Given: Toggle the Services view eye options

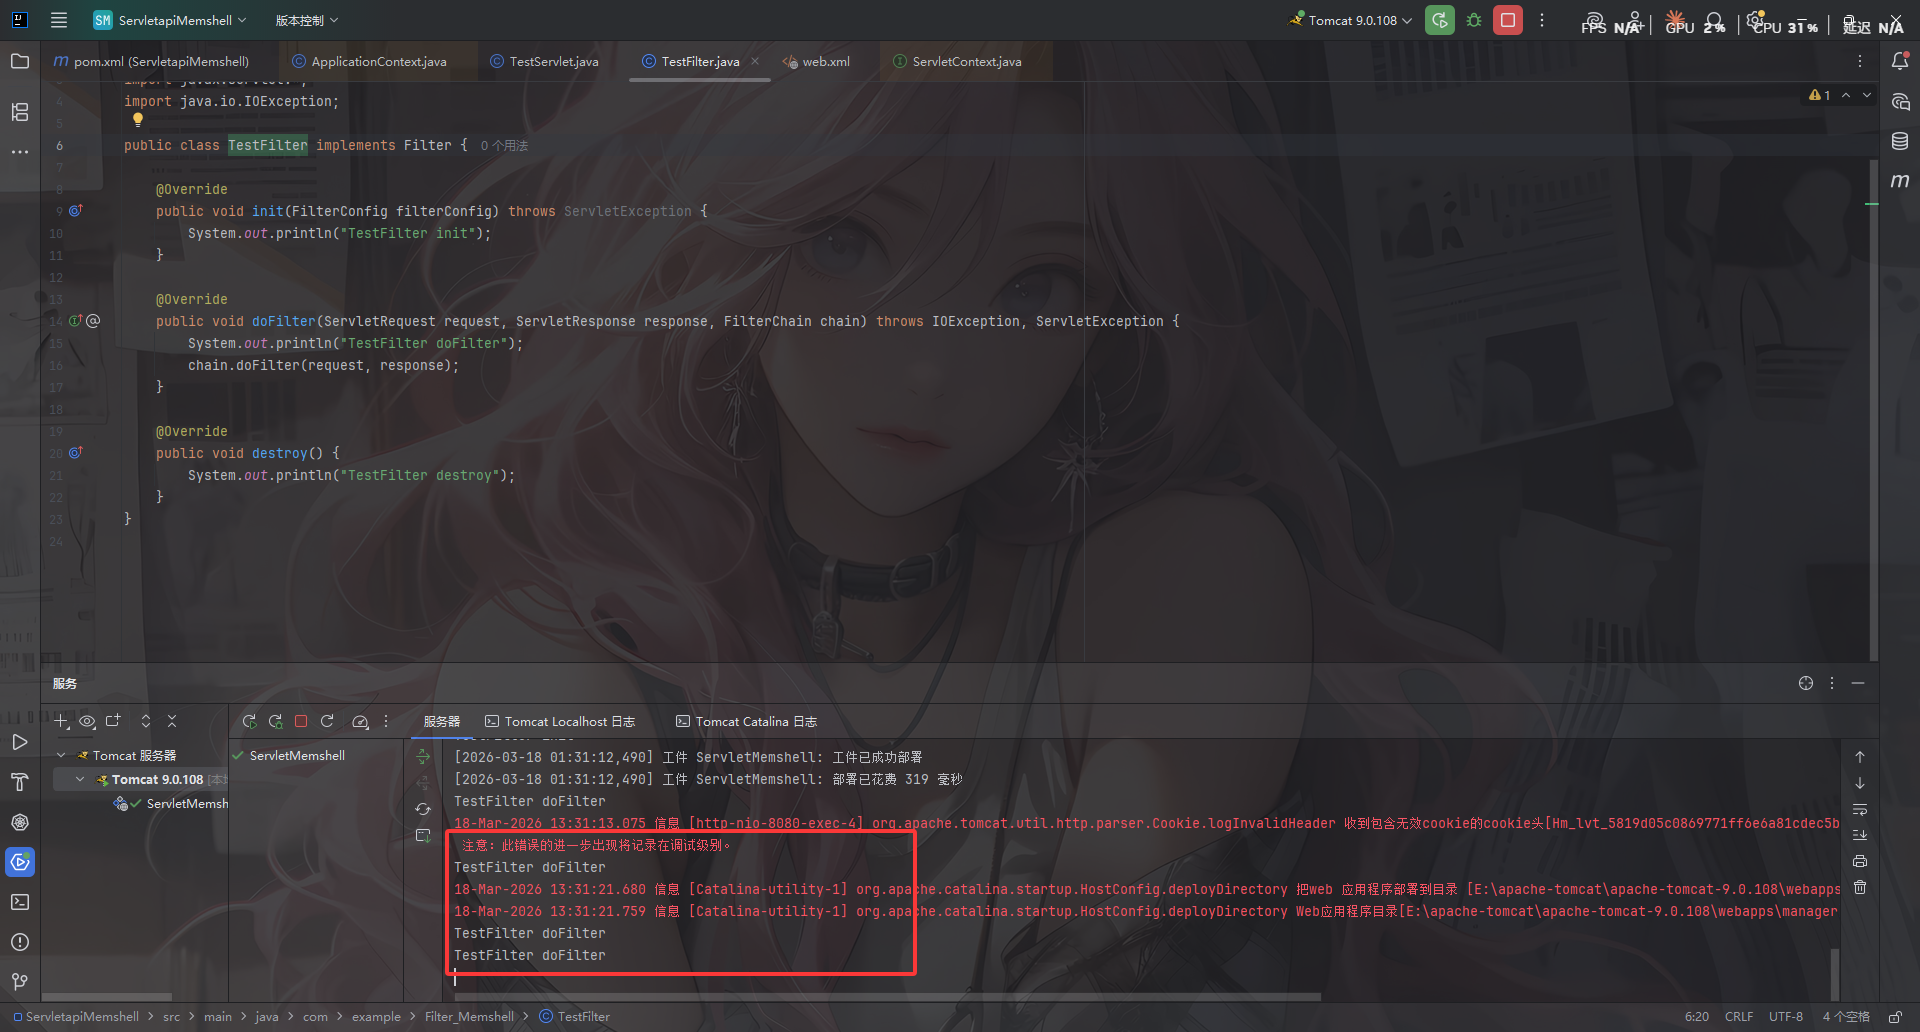Looking at the screenshot, I should pyautogui.click(x=87, y=721).
